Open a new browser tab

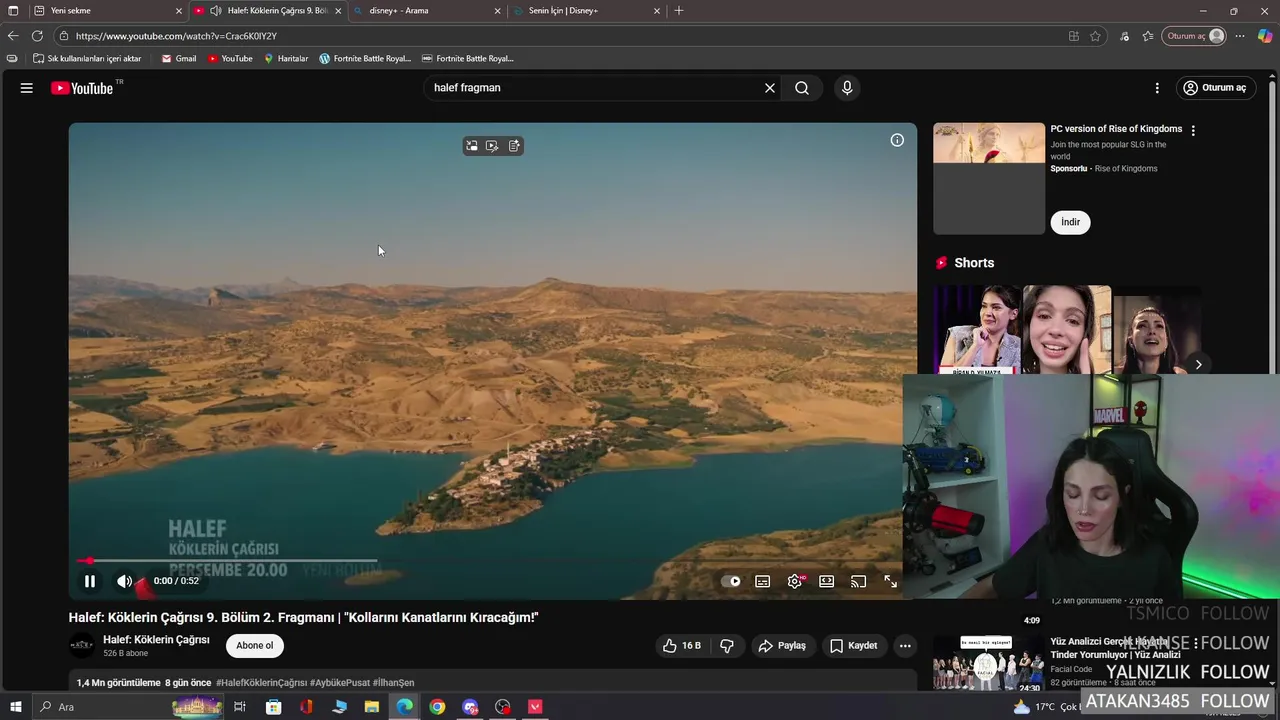(679, 11)
